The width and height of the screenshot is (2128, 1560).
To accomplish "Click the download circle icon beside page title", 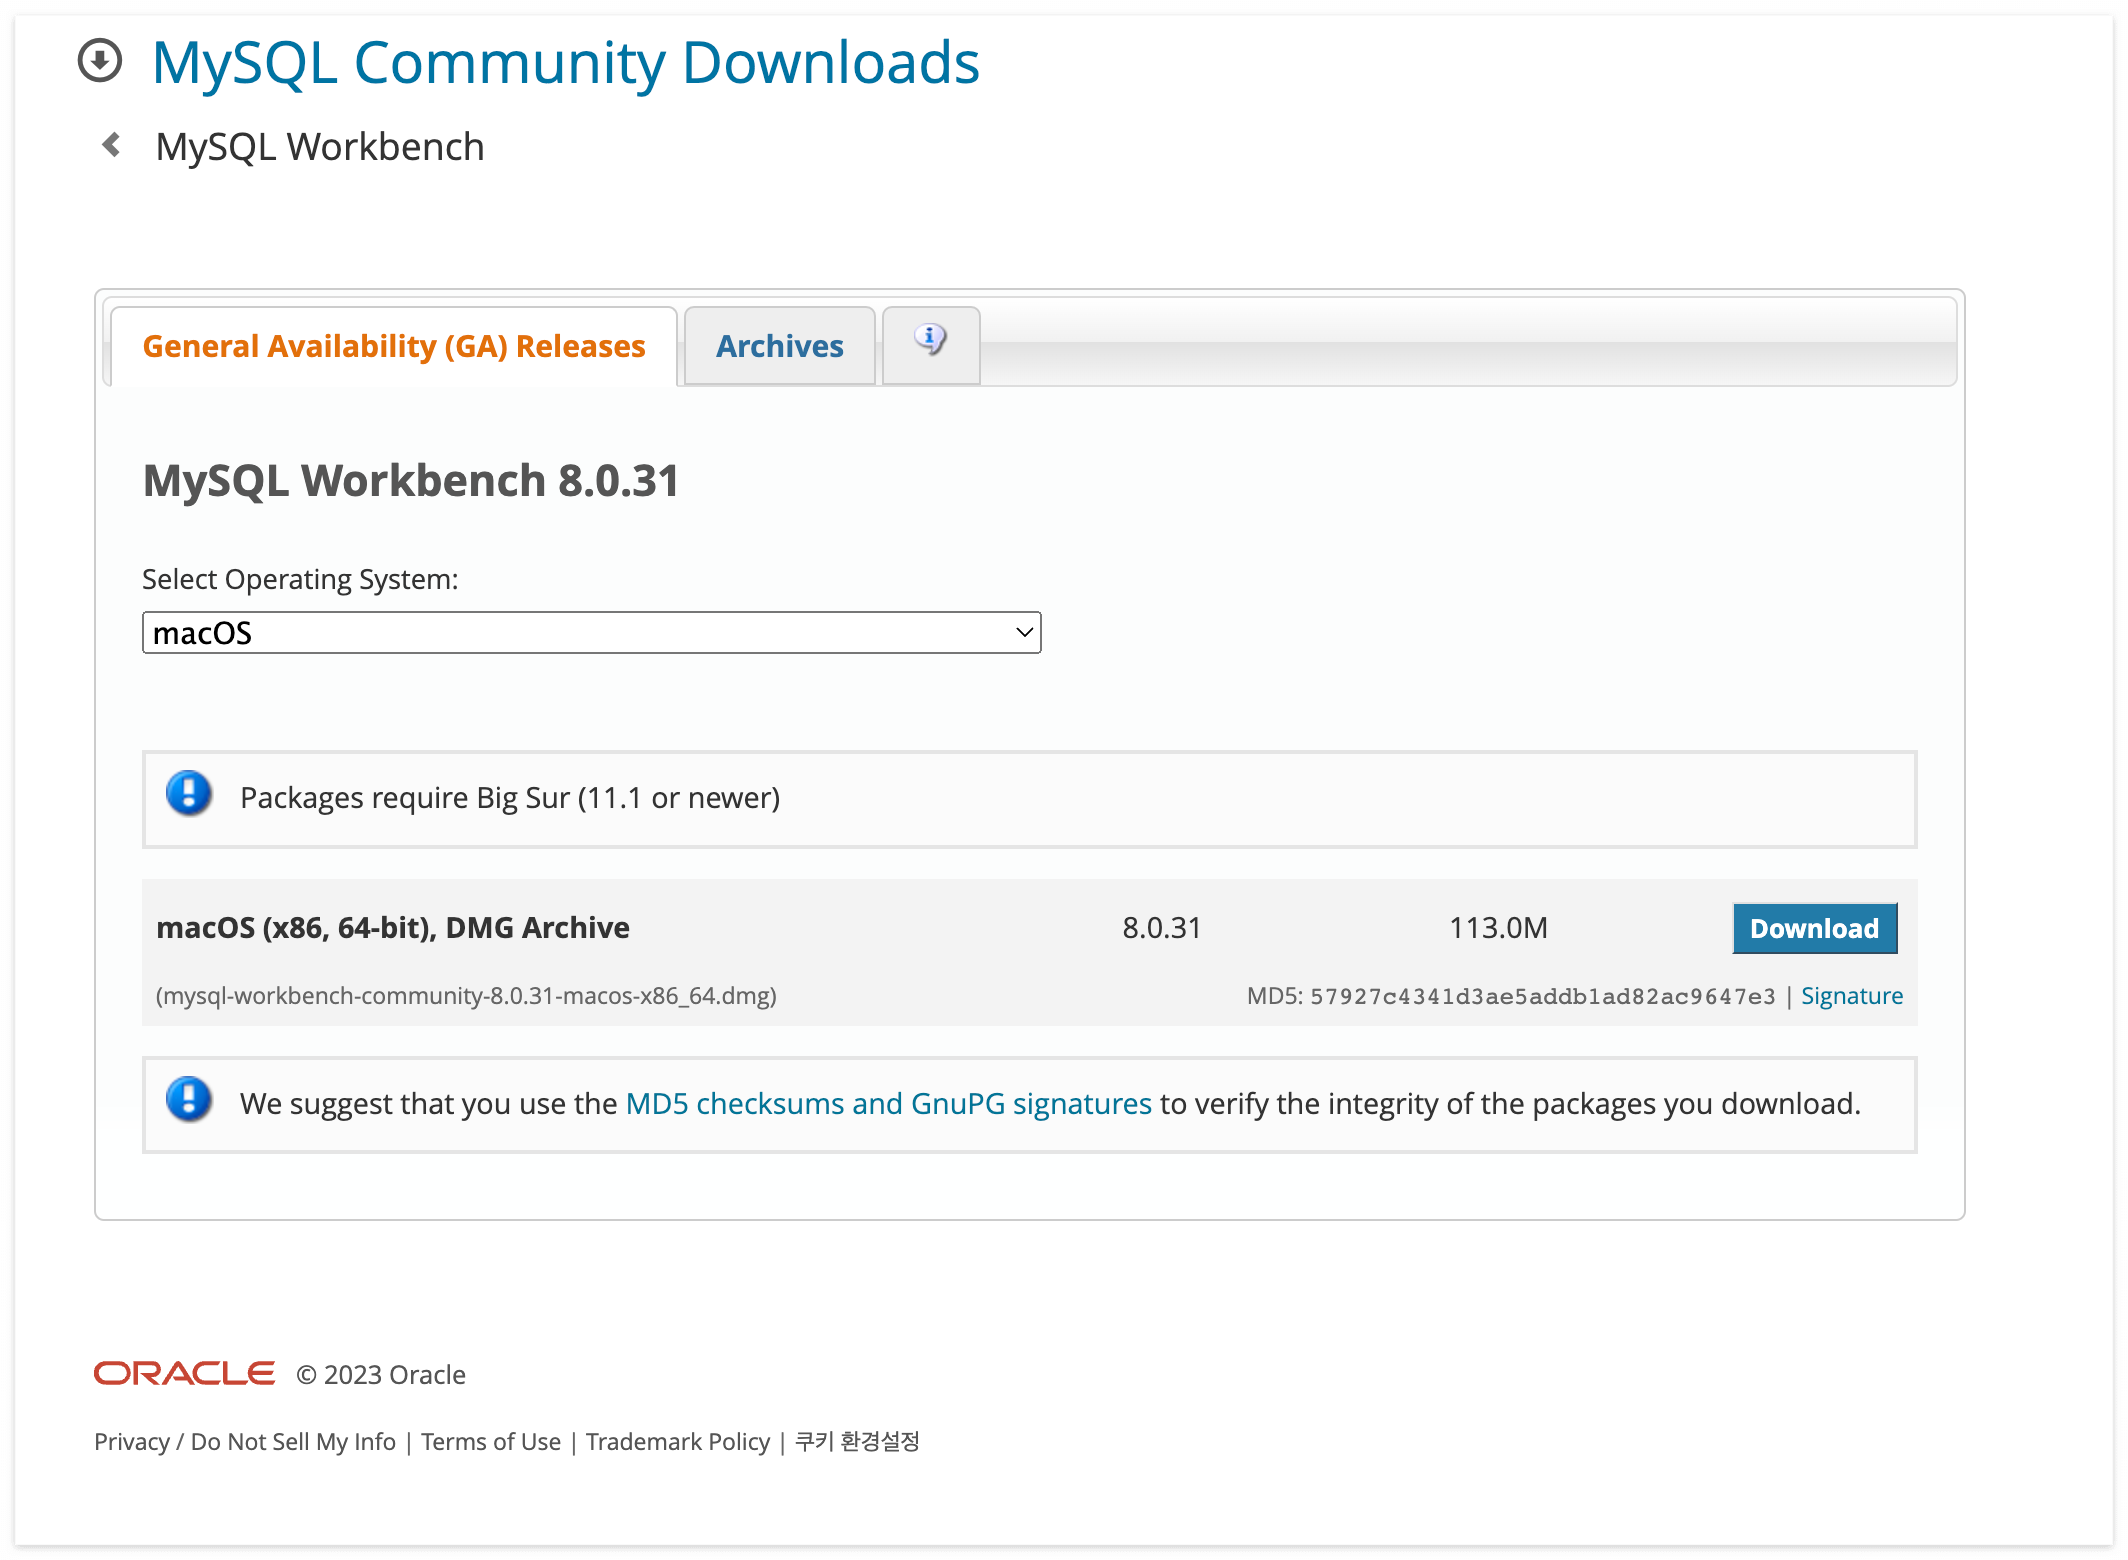I will point(100,61).
